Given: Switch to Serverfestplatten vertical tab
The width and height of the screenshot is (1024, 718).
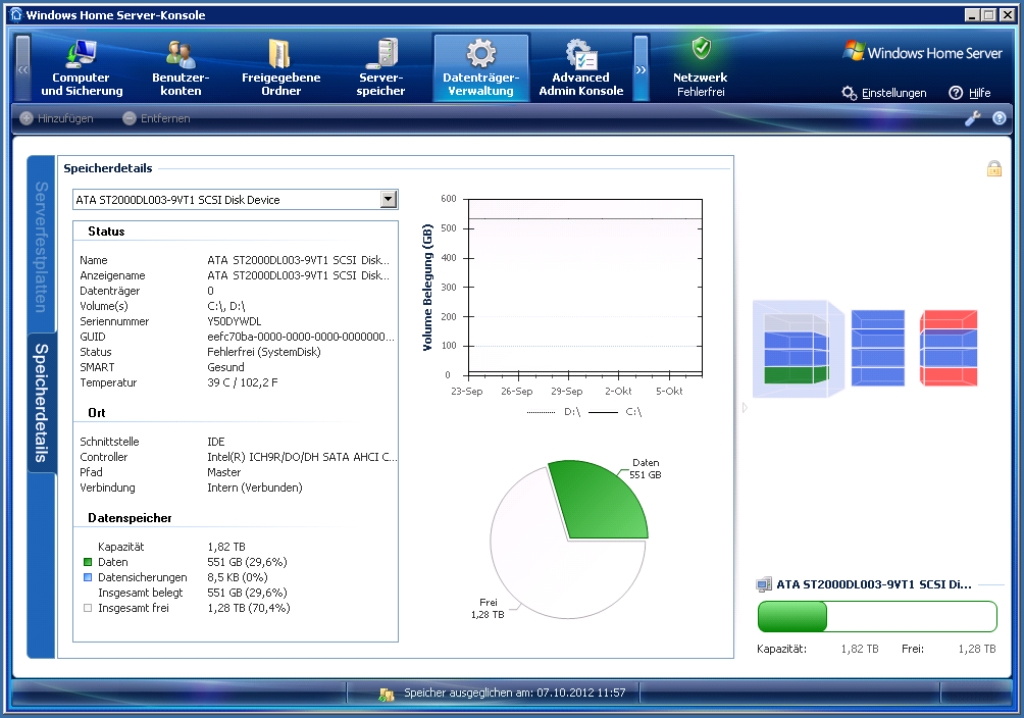Looking at the screenshot, I should coord(41,246).
